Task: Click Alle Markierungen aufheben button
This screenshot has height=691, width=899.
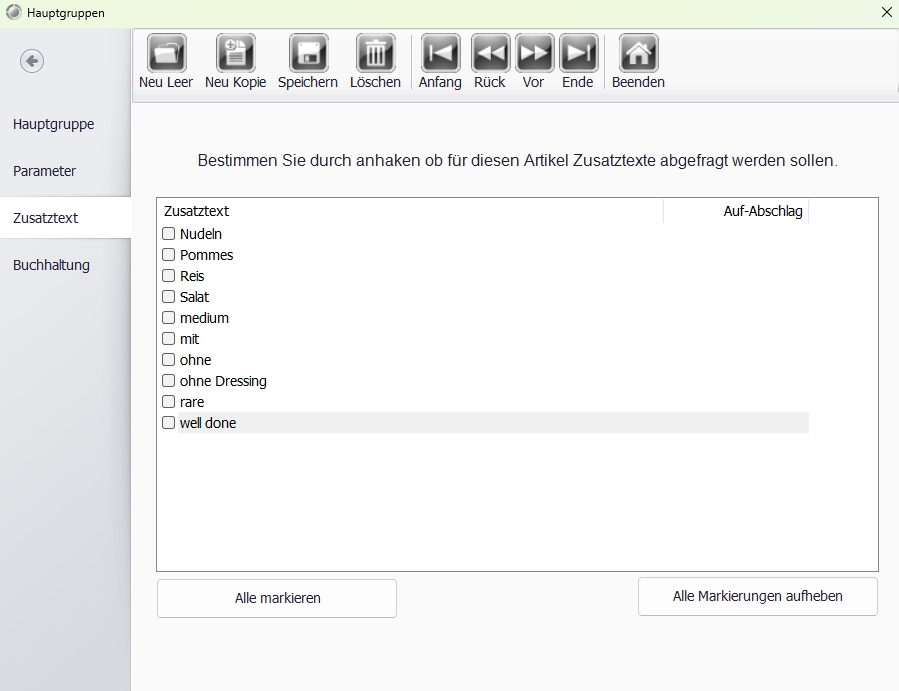Action: [x=757, y=596]
